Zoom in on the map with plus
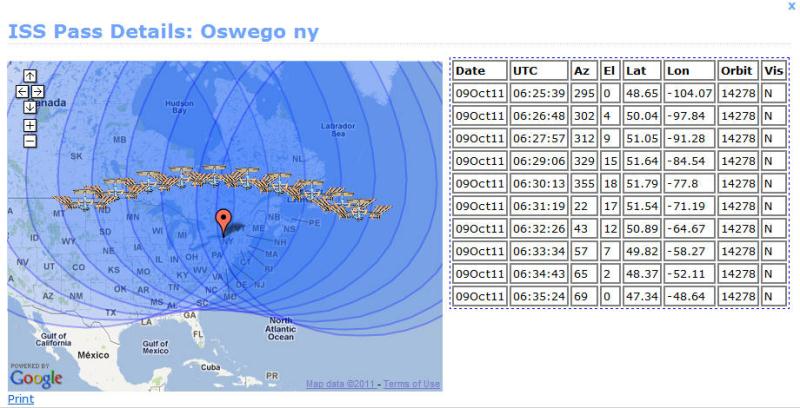 [30, 125]
